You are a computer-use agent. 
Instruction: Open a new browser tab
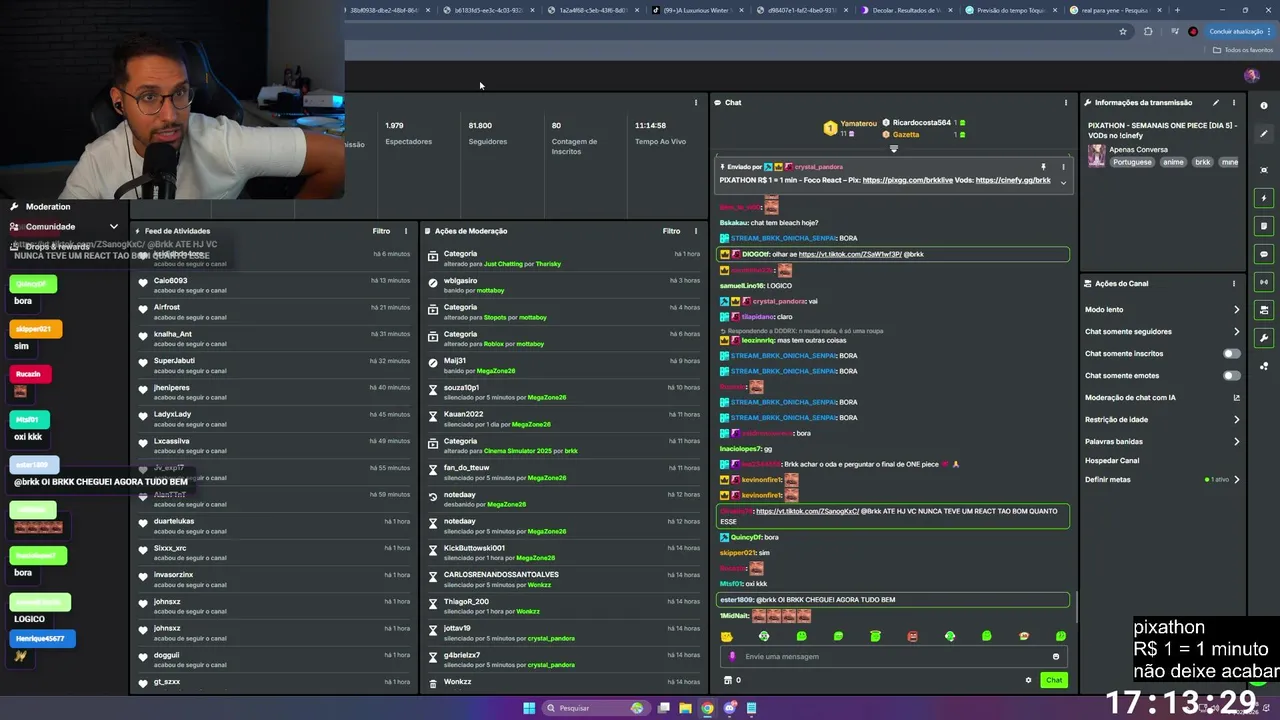click(x=1177, y=10)
